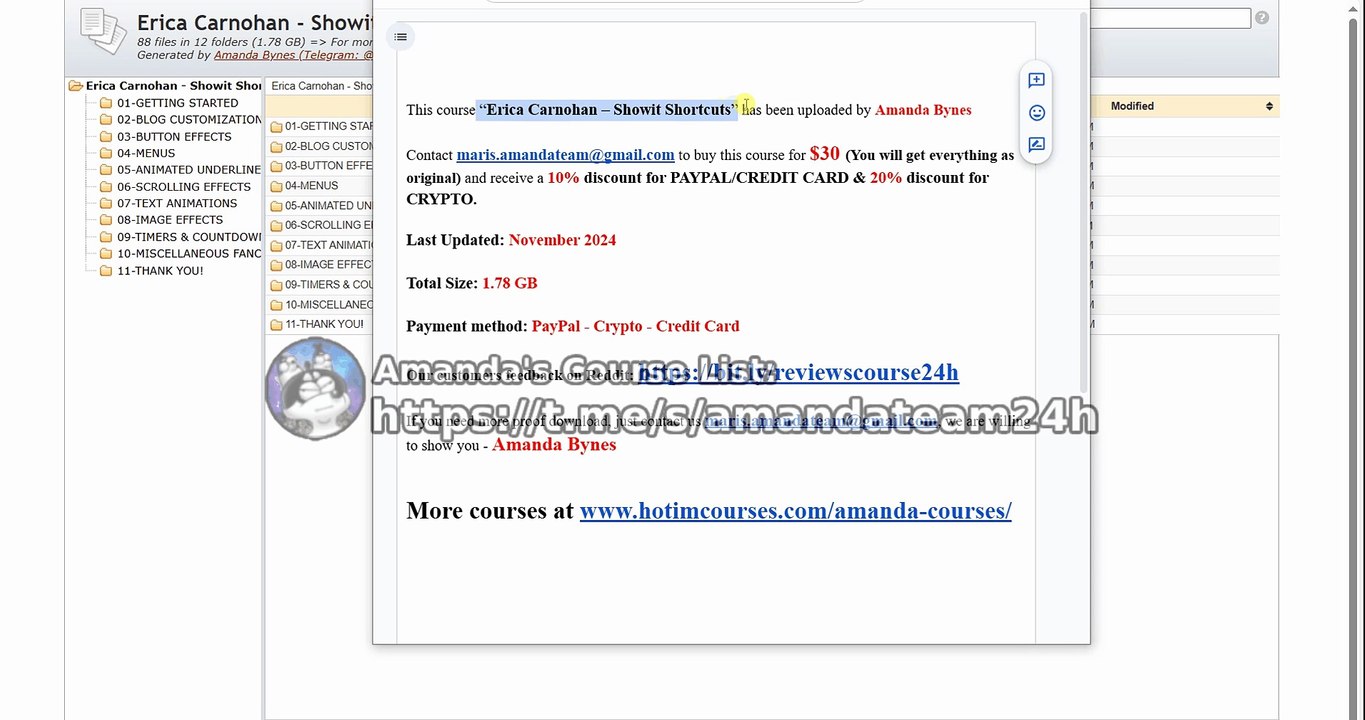
Task: Click the folder icon of 11-THANK YOU! in file list
Action: click(276, 325)
